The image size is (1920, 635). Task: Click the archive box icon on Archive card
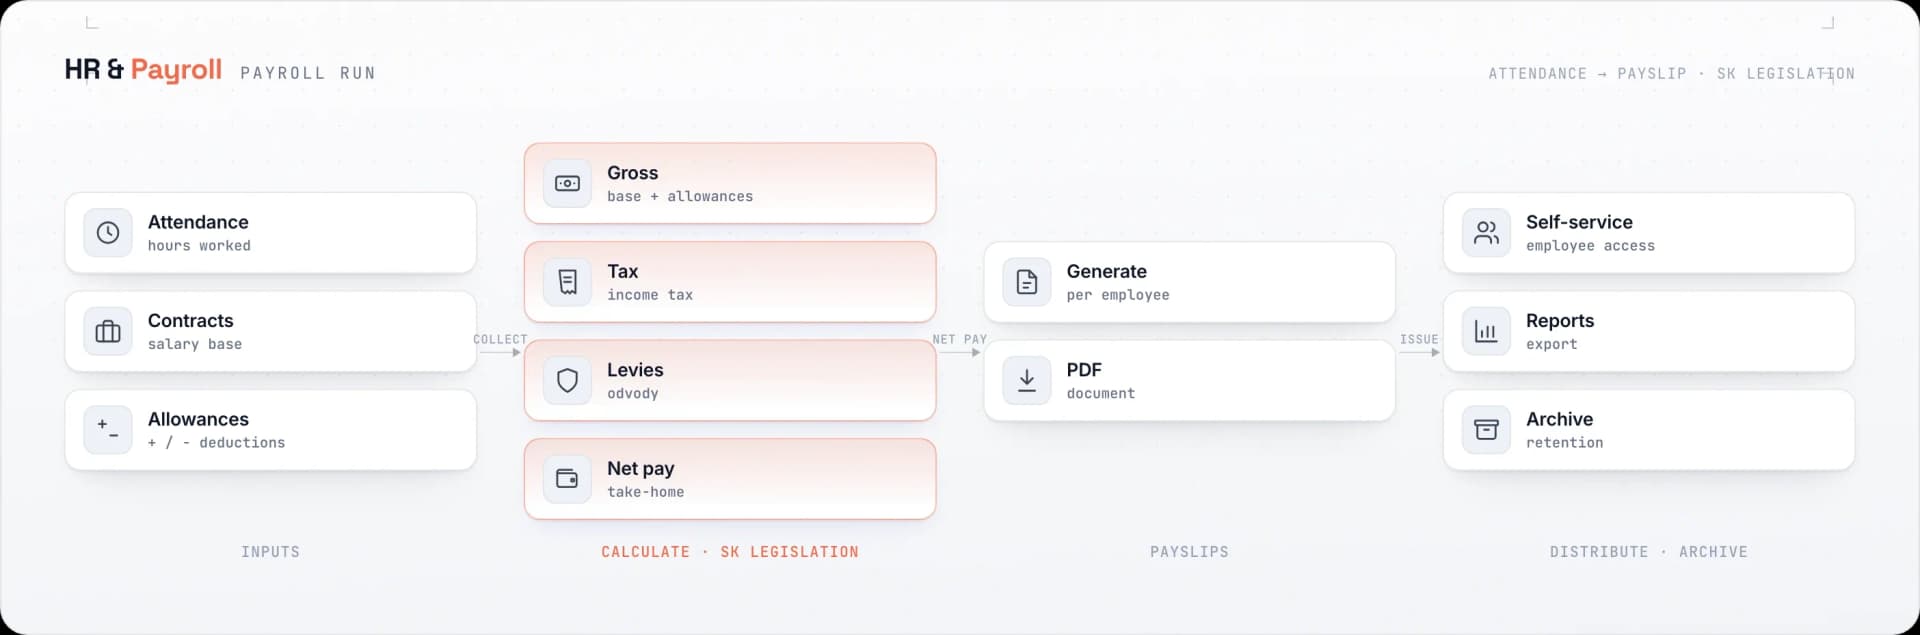tap(1486, 430)
